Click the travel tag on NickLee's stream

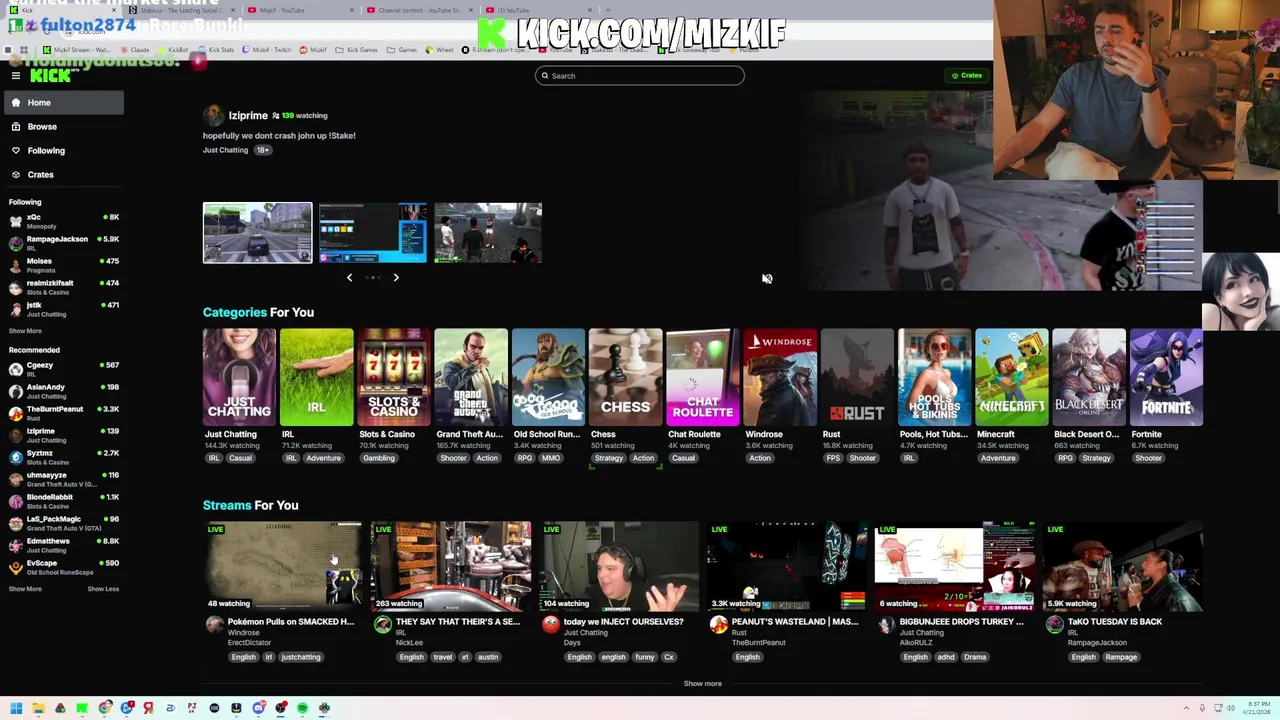coord(442,657)
